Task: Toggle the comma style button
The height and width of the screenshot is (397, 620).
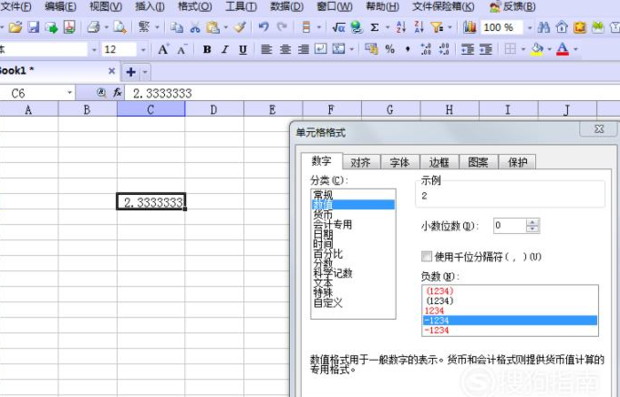Action: (408, 49)
